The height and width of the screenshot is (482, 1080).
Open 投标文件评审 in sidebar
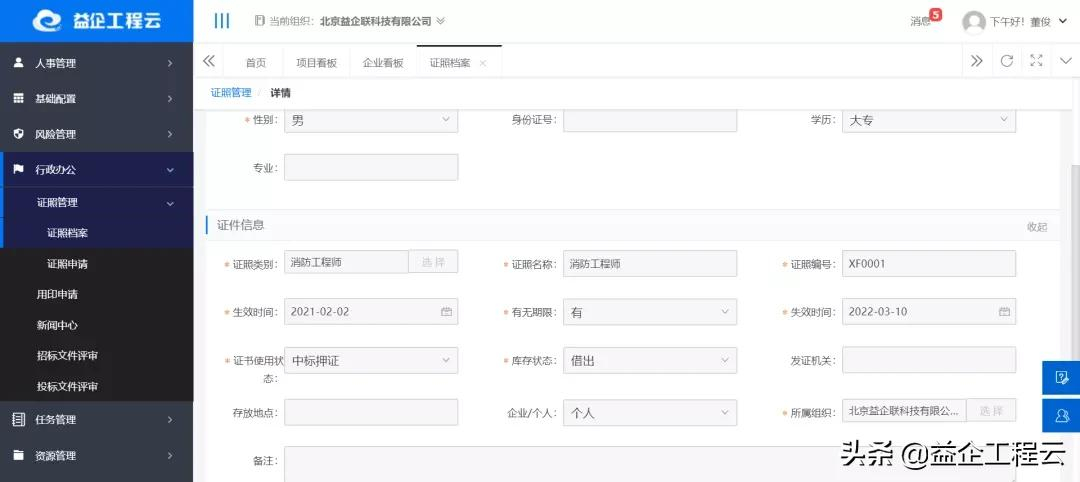click(x=96, y=386)
